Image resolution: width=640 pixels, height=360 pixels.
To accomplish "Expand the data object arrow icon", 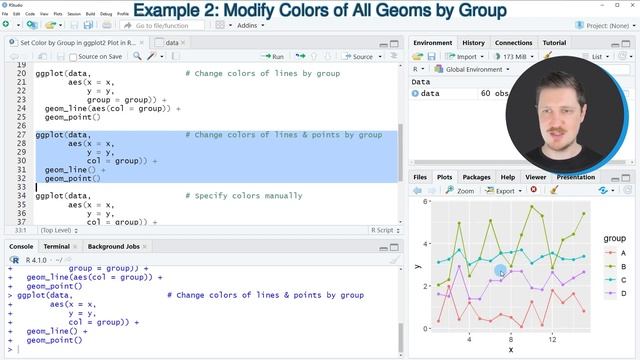I will tap(415, 93).
